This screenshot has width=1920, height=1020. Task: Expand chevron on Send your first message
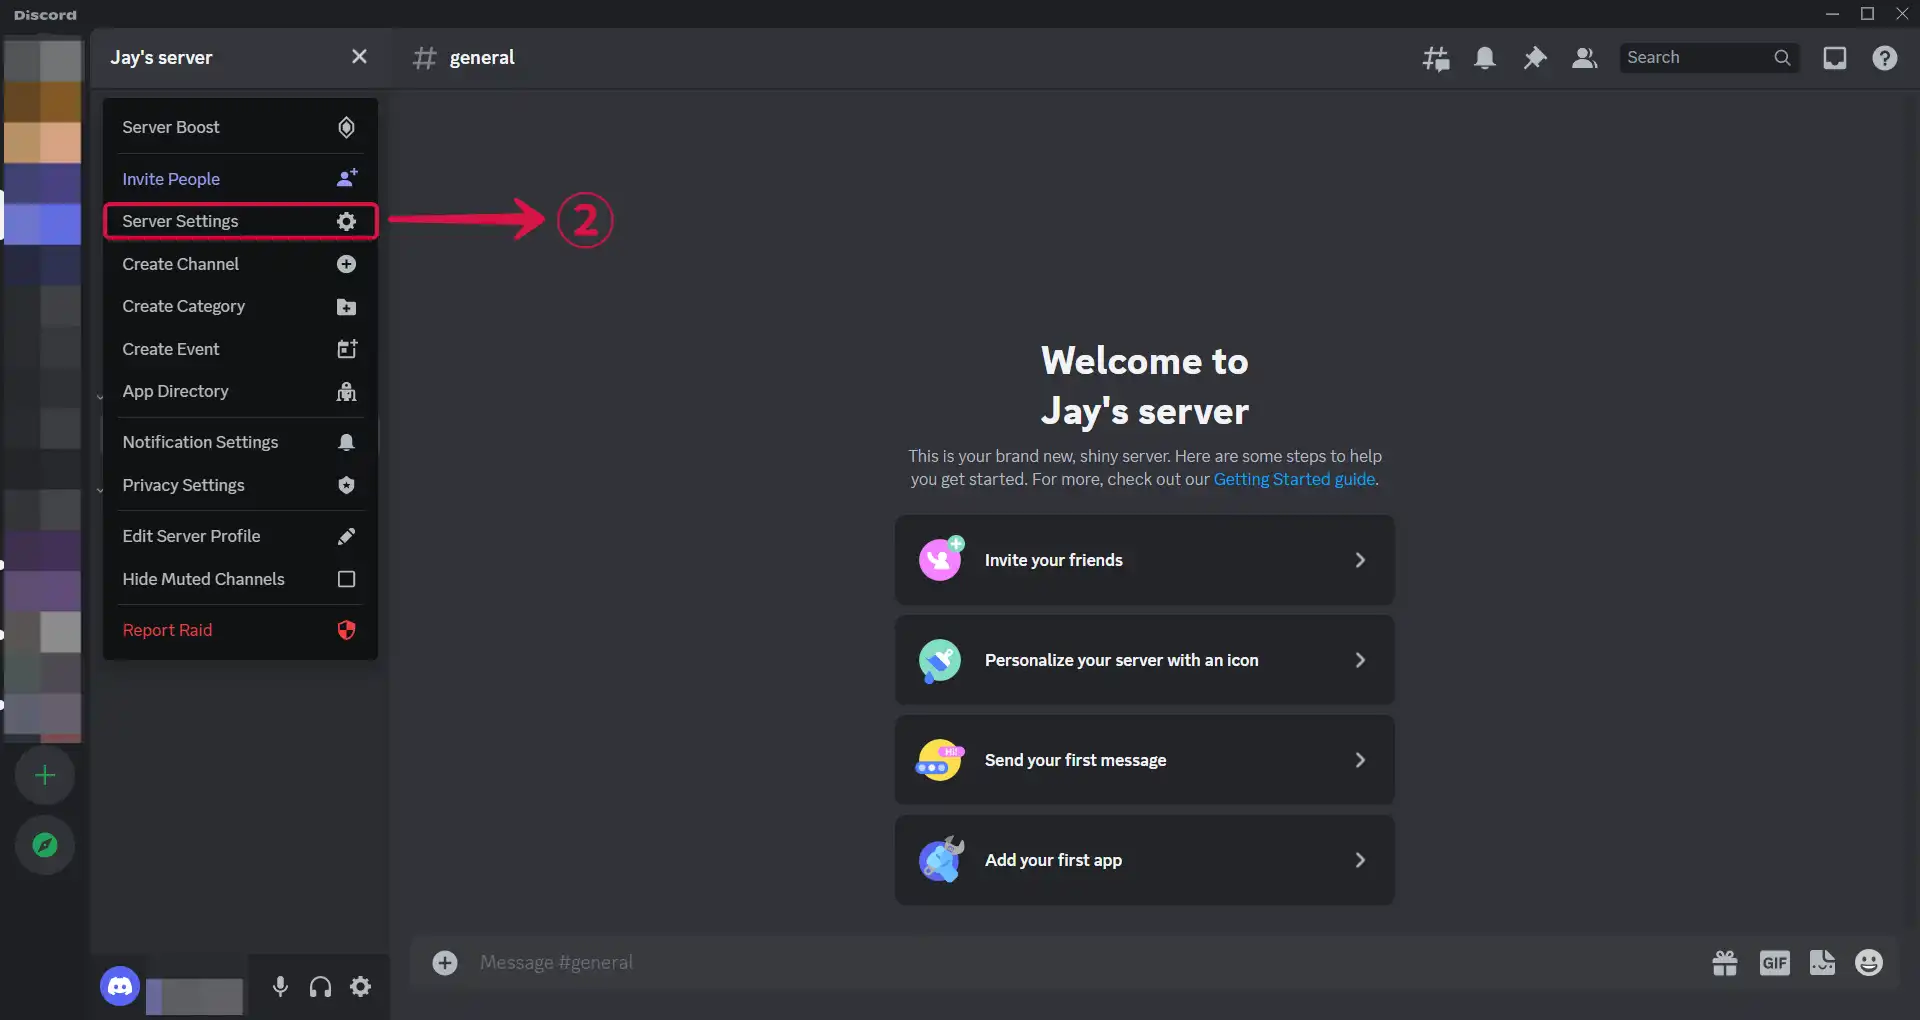tap(1360, 760)
